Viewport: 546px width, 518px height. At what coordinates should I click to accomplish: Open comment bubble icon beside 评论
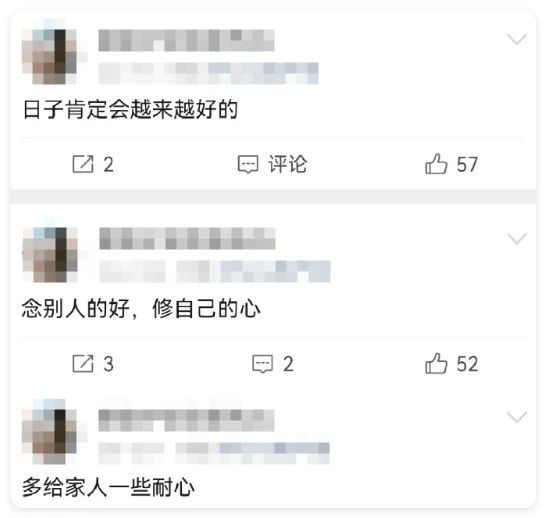pyautogui.click(x=248, y=164)
